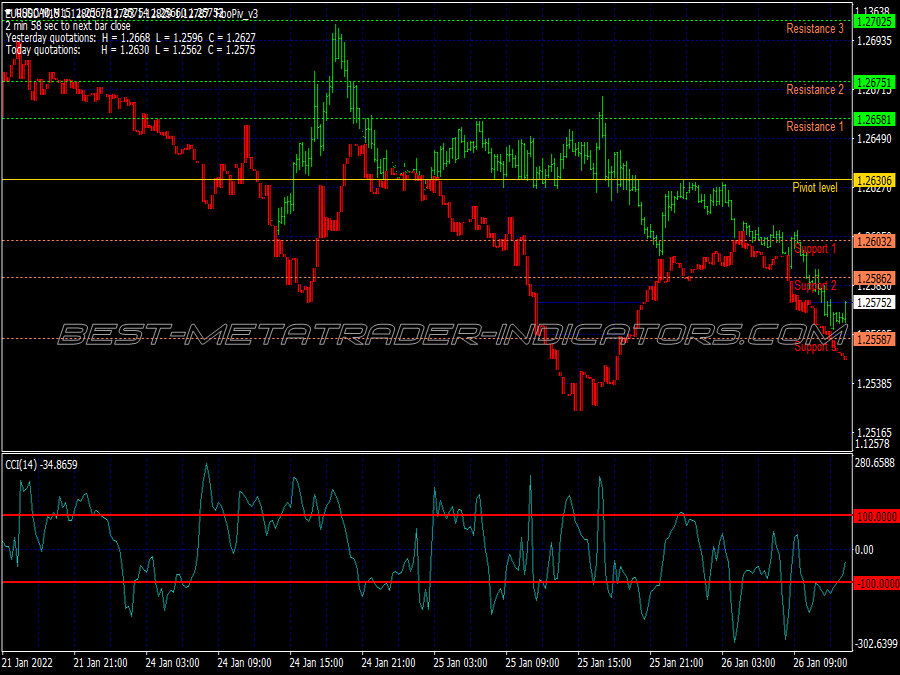Click the 25 Jan 15:00 time label
Screen dimensions: 900x675
tap(604, 663)
